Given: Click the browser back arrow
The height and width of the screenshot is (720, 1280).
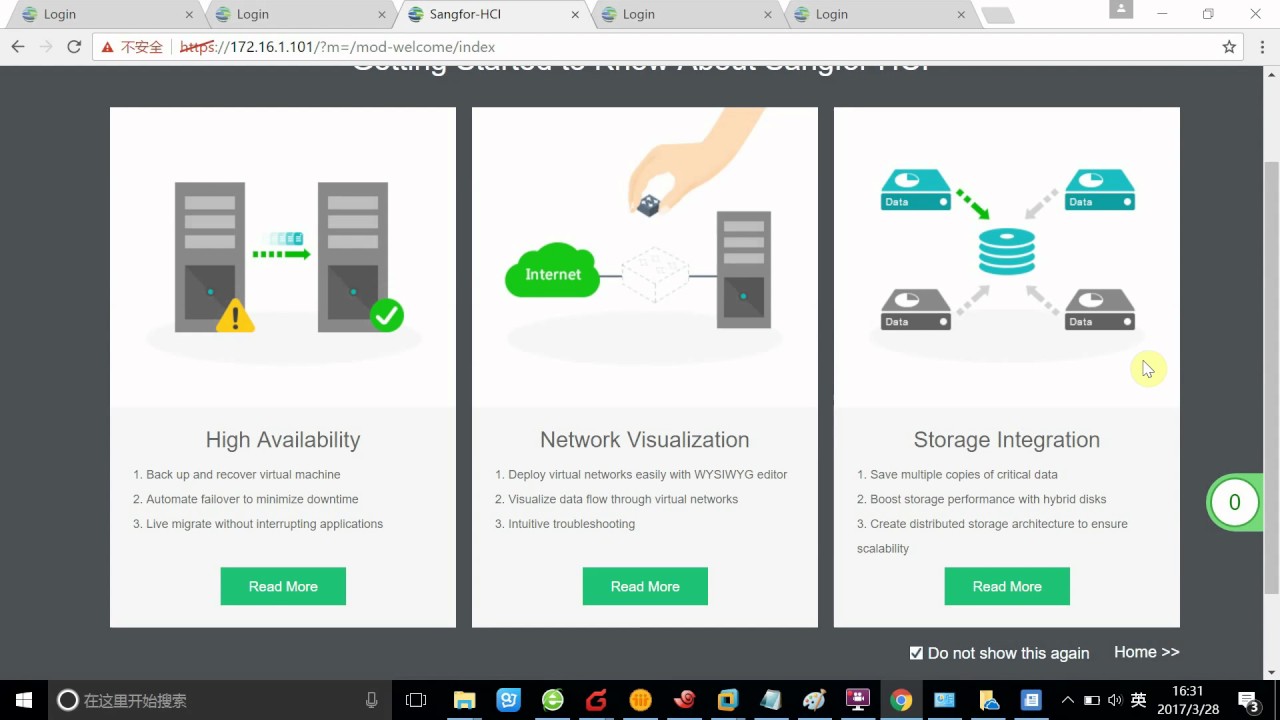Looking at the screenshot, I should tap(18, 47).
